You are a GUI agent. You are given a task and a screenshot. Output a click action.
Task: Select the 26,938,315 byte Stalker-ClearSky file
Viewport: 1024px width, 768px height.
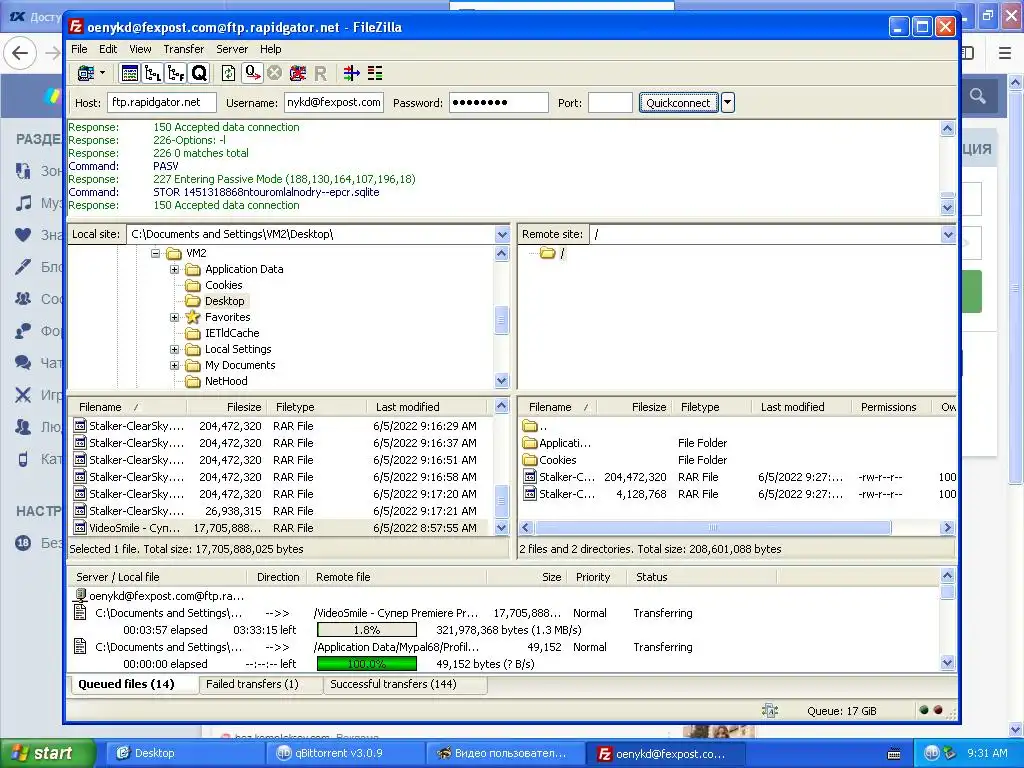pos(280,511)
